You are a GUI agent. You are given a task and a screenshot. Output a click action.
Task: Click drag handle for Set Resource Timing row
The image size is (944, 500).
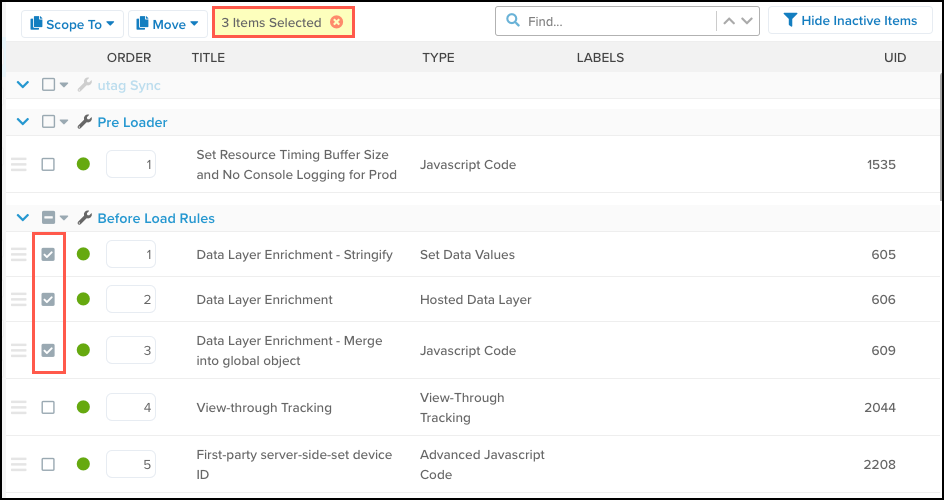point(19,164)
